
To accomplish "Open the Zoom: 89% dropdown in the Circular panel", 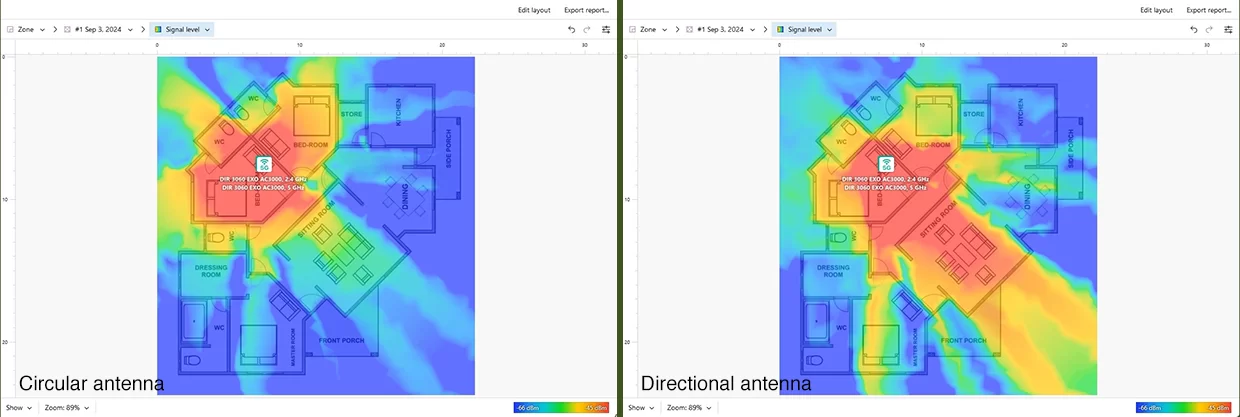I will click(x=68, y=408).
